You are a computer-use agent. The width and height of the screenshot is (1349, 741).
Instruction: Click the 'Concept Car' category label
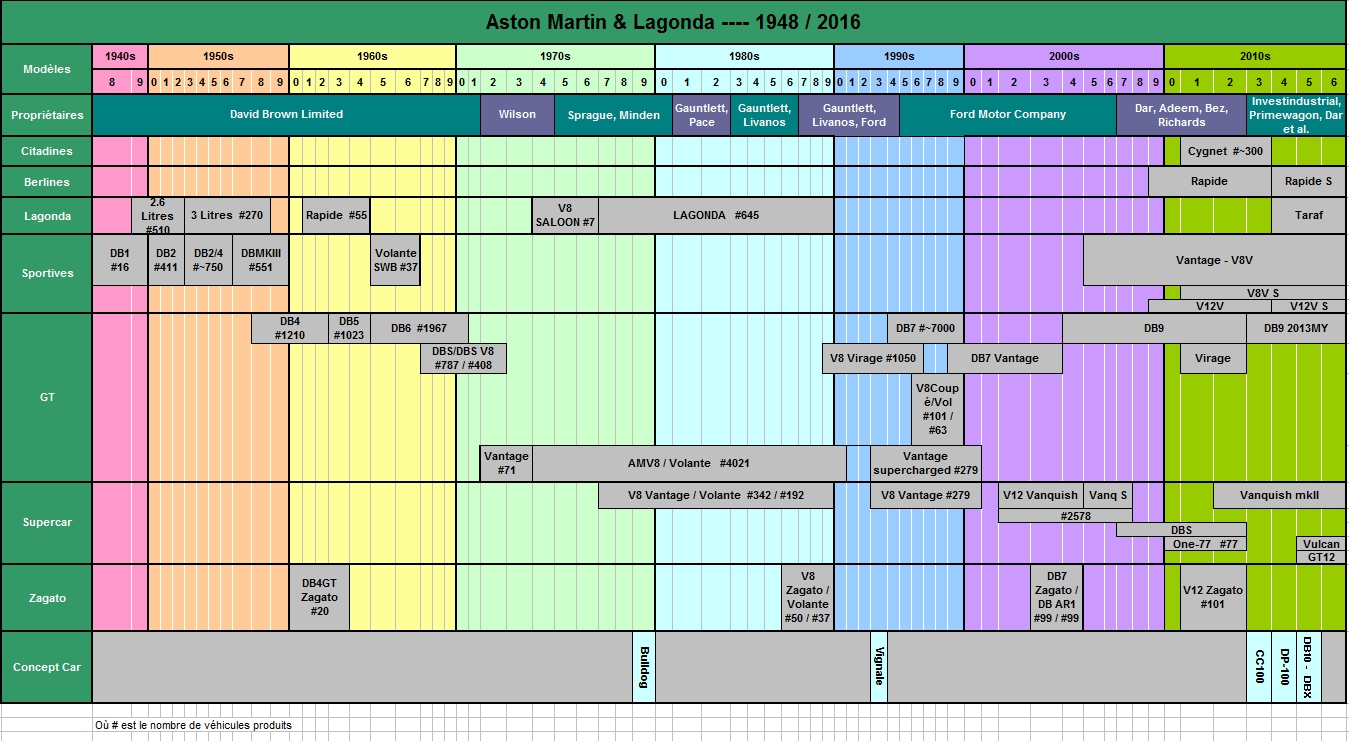click(47, 667)
